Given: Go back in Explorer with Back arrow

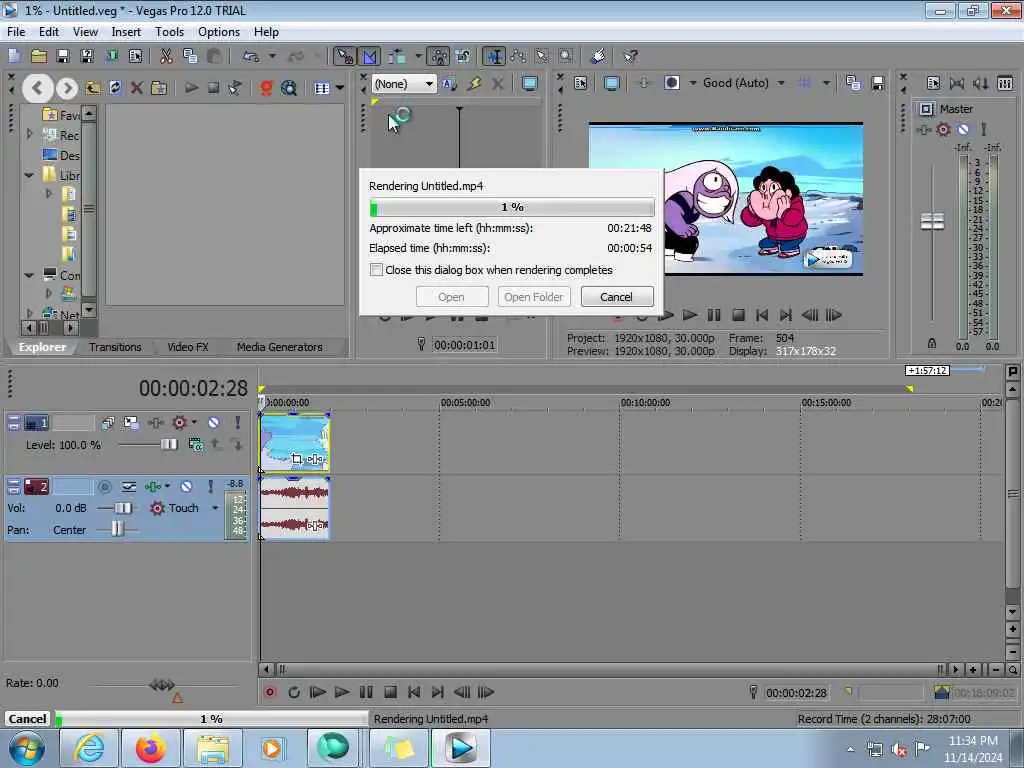Looking at the screenshot, I should [37, 88].
